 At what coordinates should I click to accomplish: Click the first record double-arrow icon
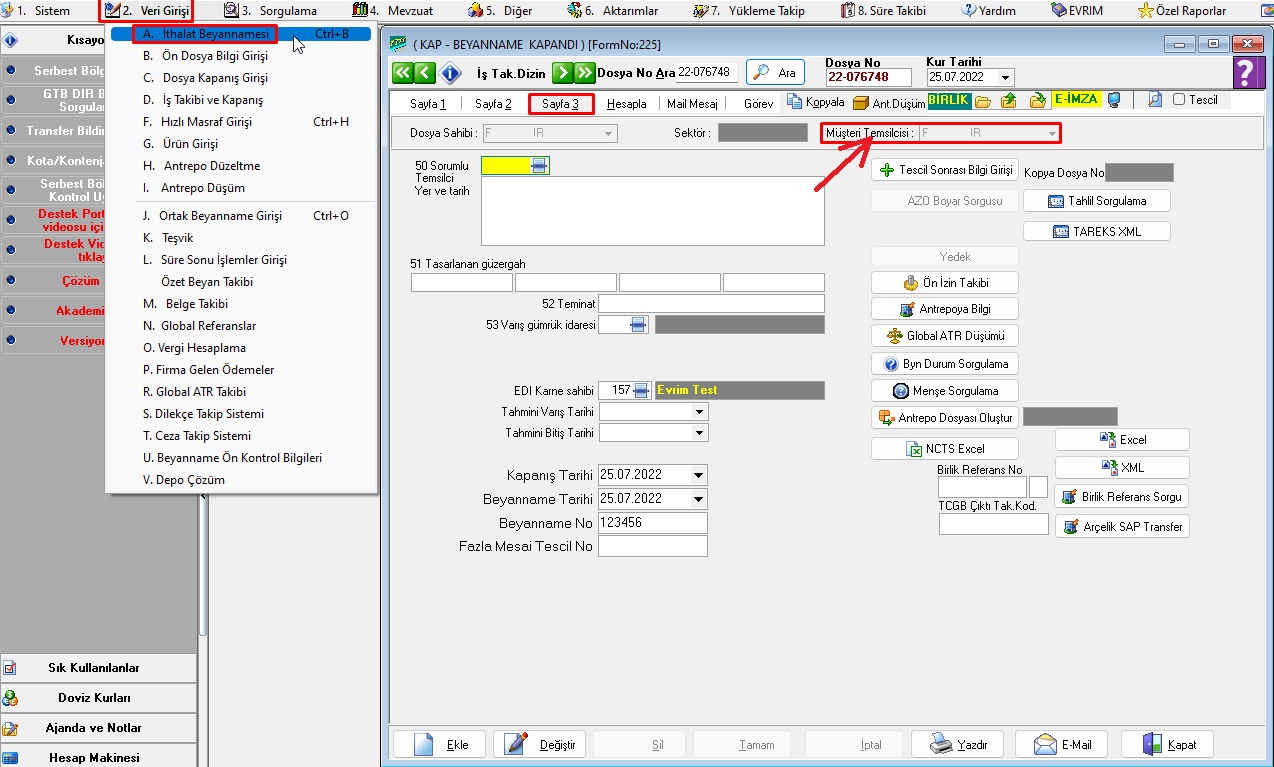click(402, 73)
